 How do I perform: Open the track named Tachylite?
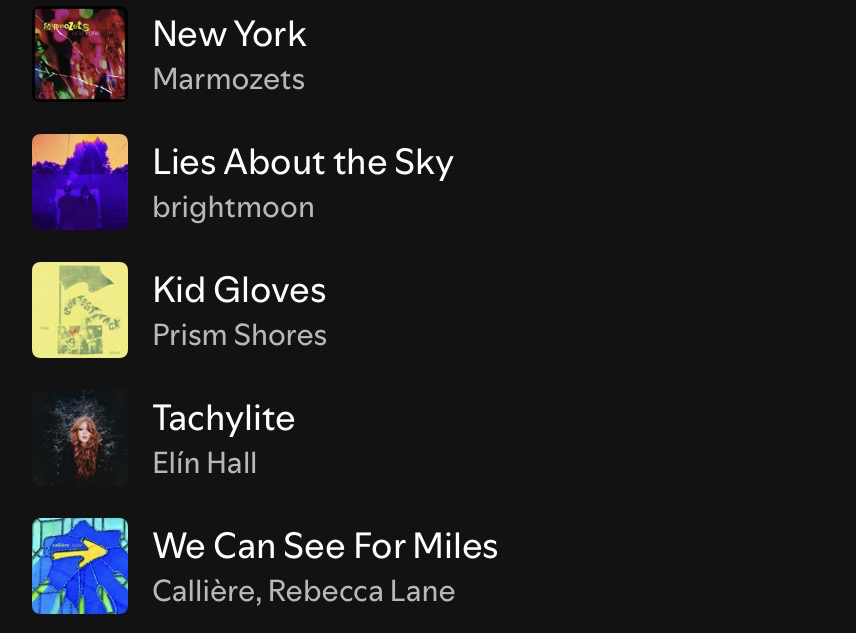[223, 418]
